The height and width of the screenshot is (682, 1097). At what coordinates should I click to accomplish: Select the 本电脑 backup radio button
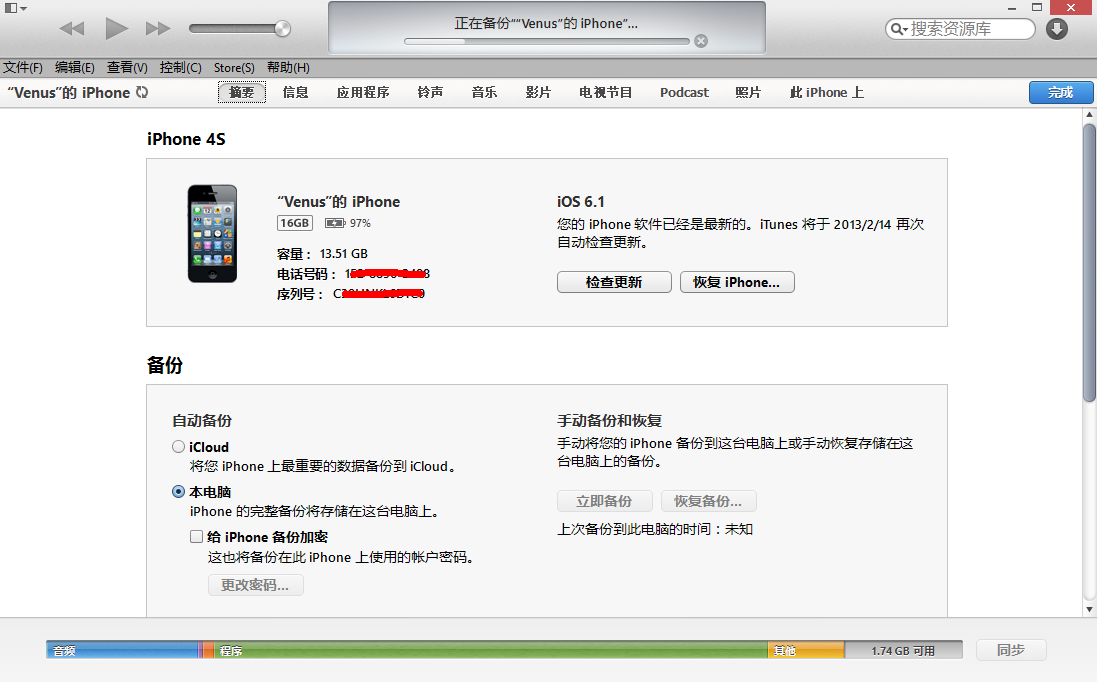coord(178,492)
